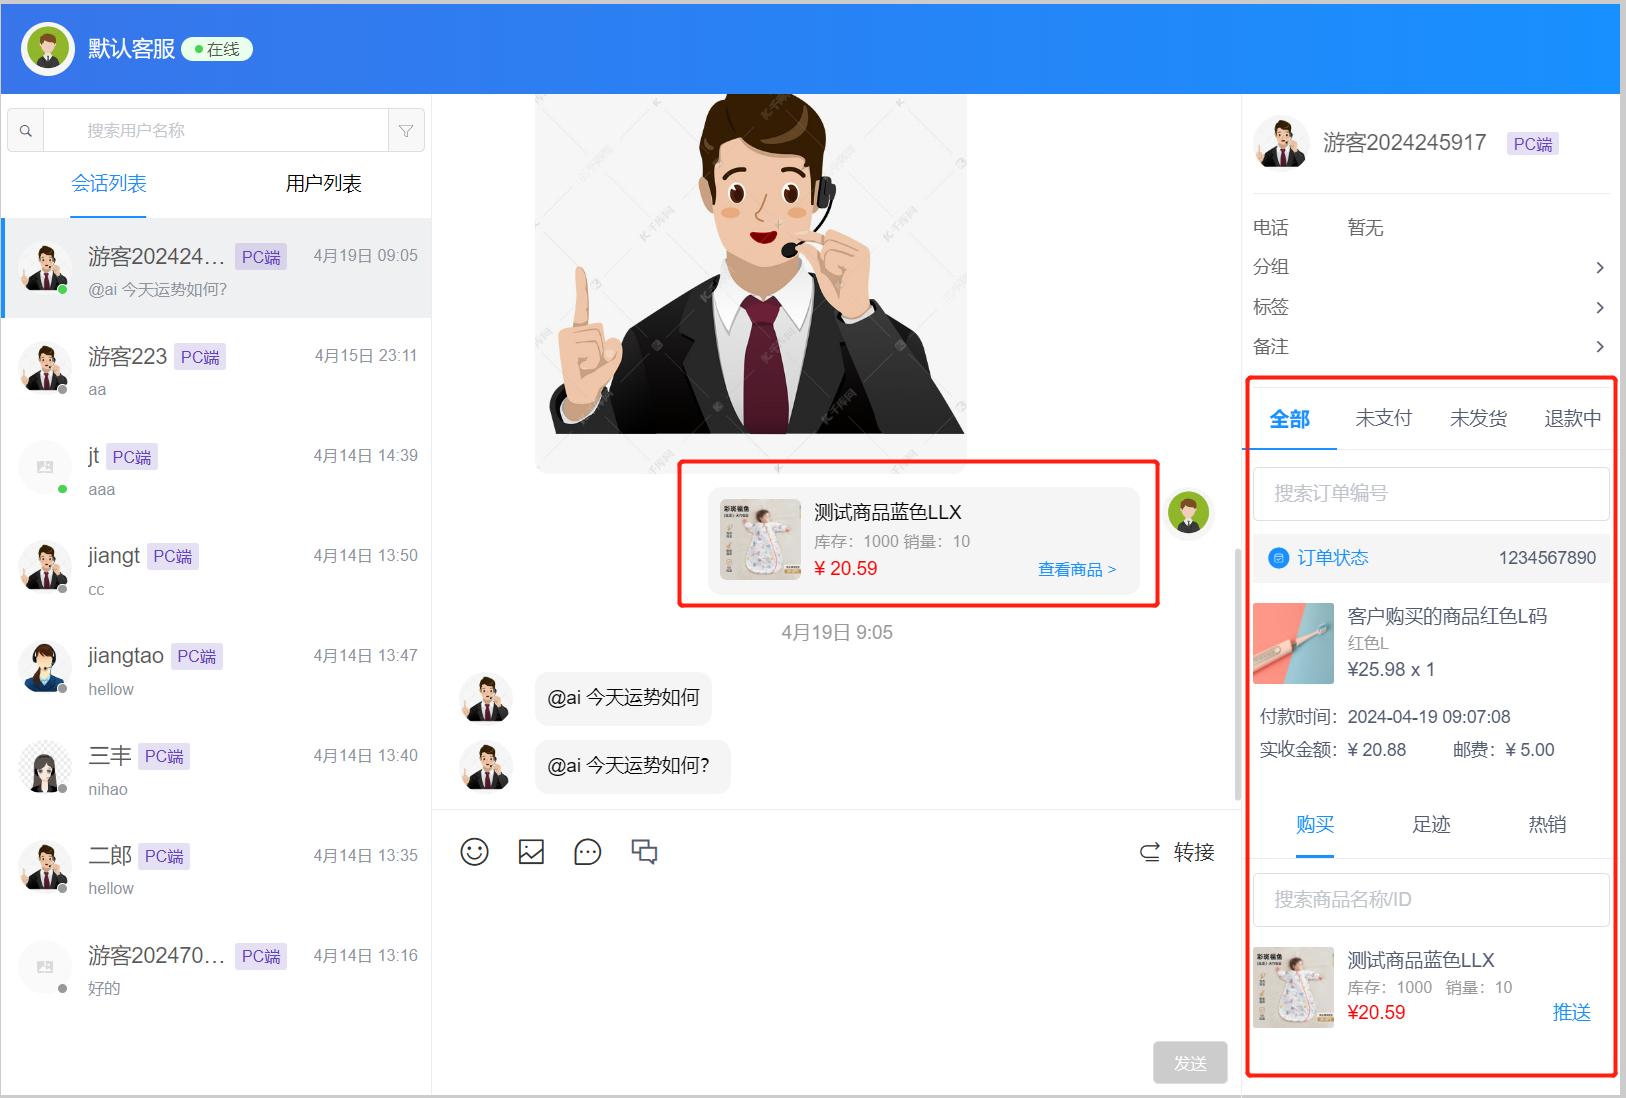Select the 未支付 orders tab
1626x1098 pixels.
[1383, 418]
